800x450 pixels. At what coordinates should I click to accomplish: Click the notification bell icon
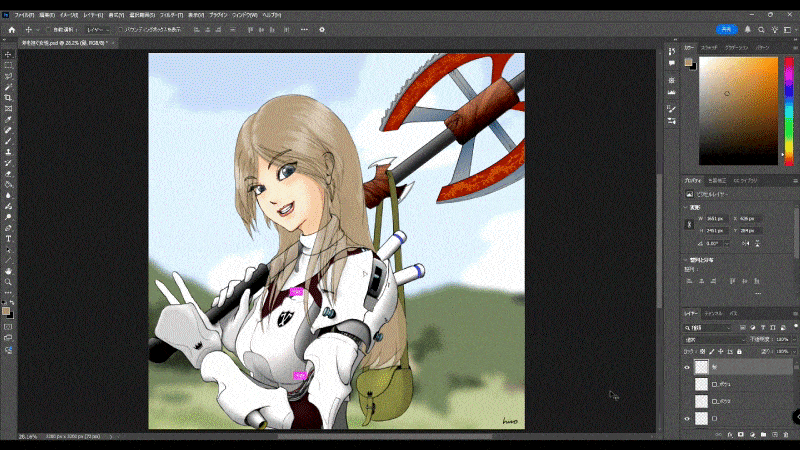pos(747,30)
